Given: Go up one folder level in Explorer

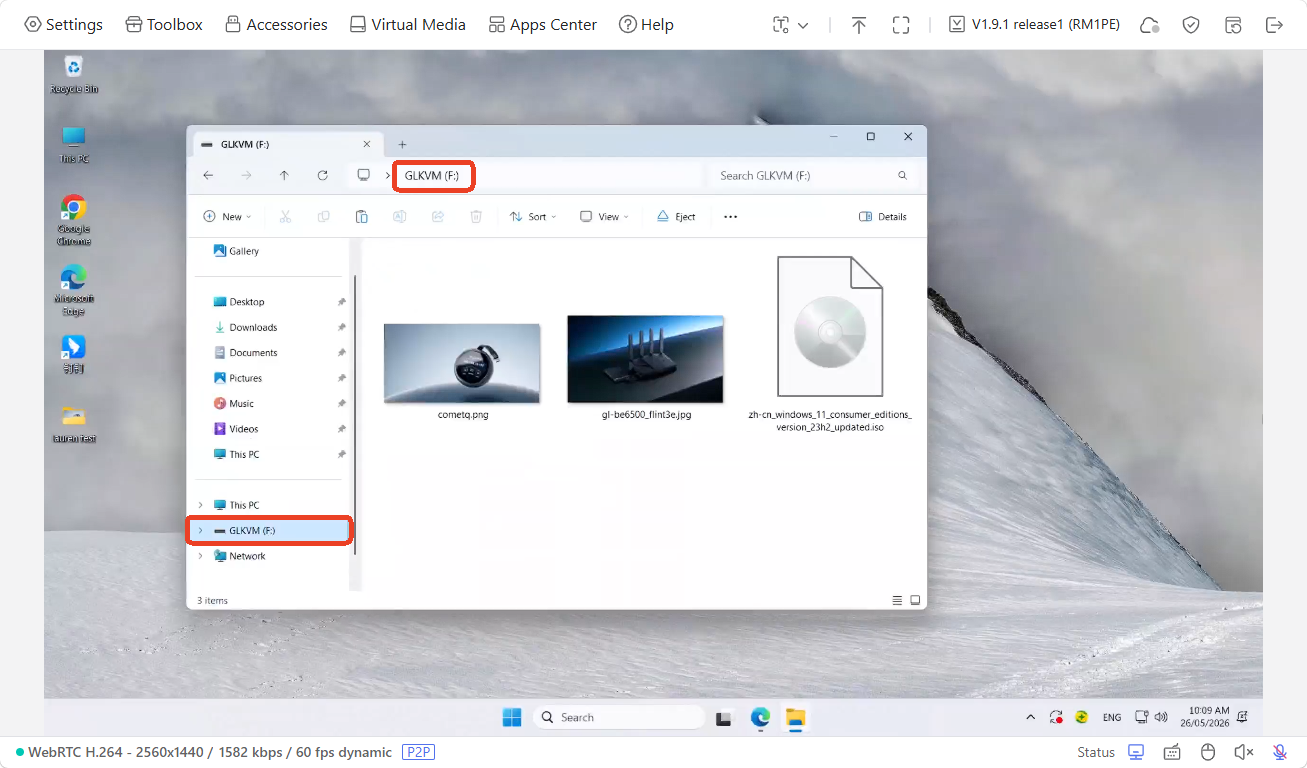Looking at the screenshot, I should 284,175.
